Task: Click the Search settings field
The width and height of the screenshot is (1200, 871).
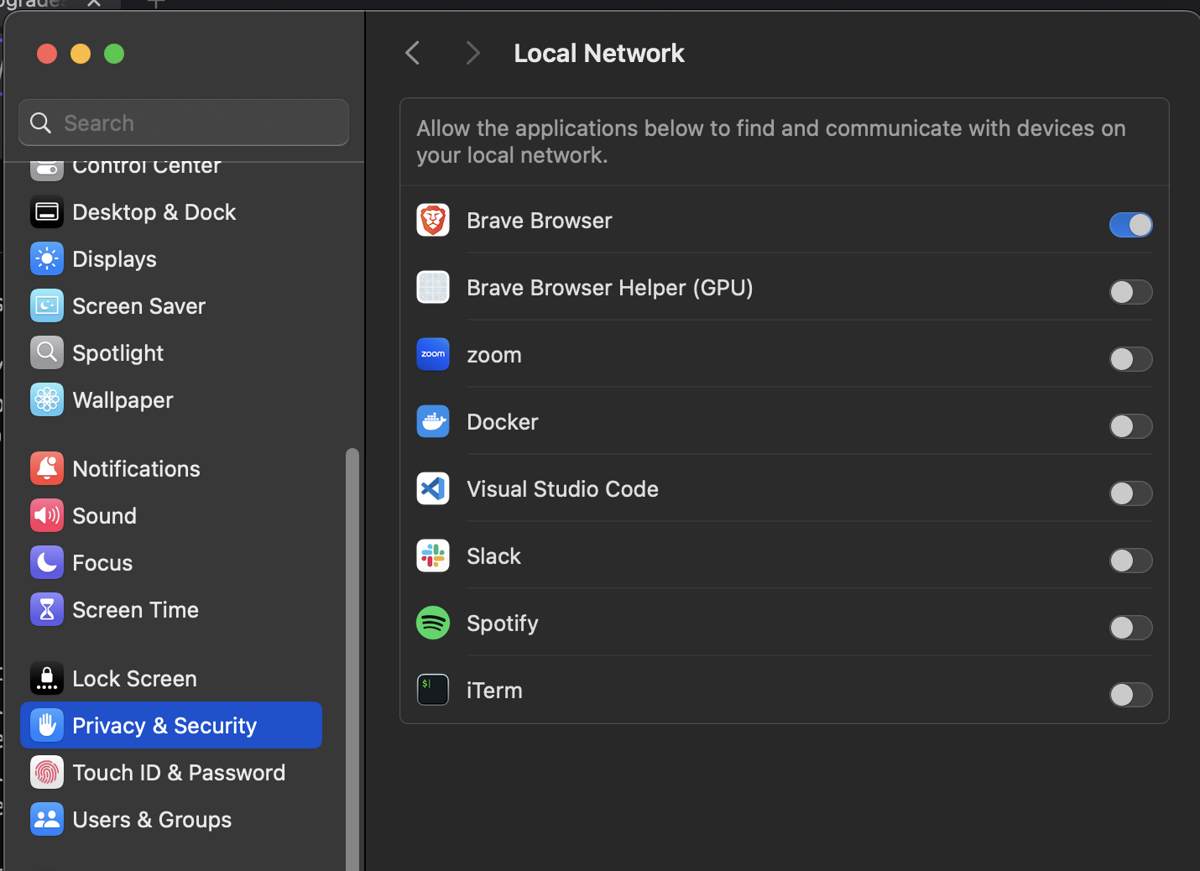Action: coord(184,123)
